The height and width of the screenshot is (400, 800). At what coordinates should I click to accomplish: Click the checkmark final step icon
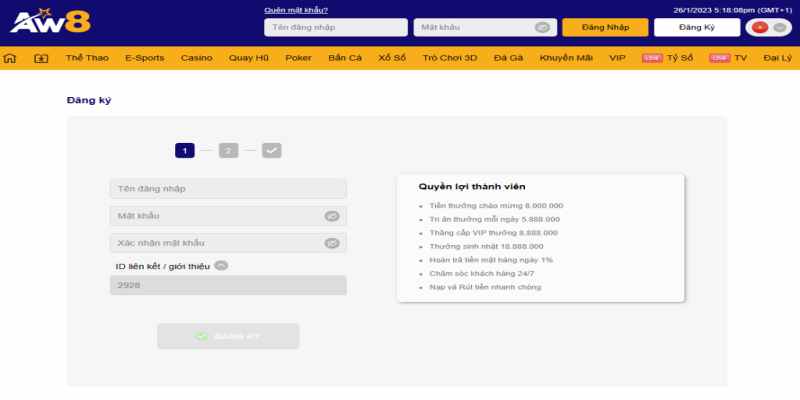pyautogui.click(x=272, y=151)
